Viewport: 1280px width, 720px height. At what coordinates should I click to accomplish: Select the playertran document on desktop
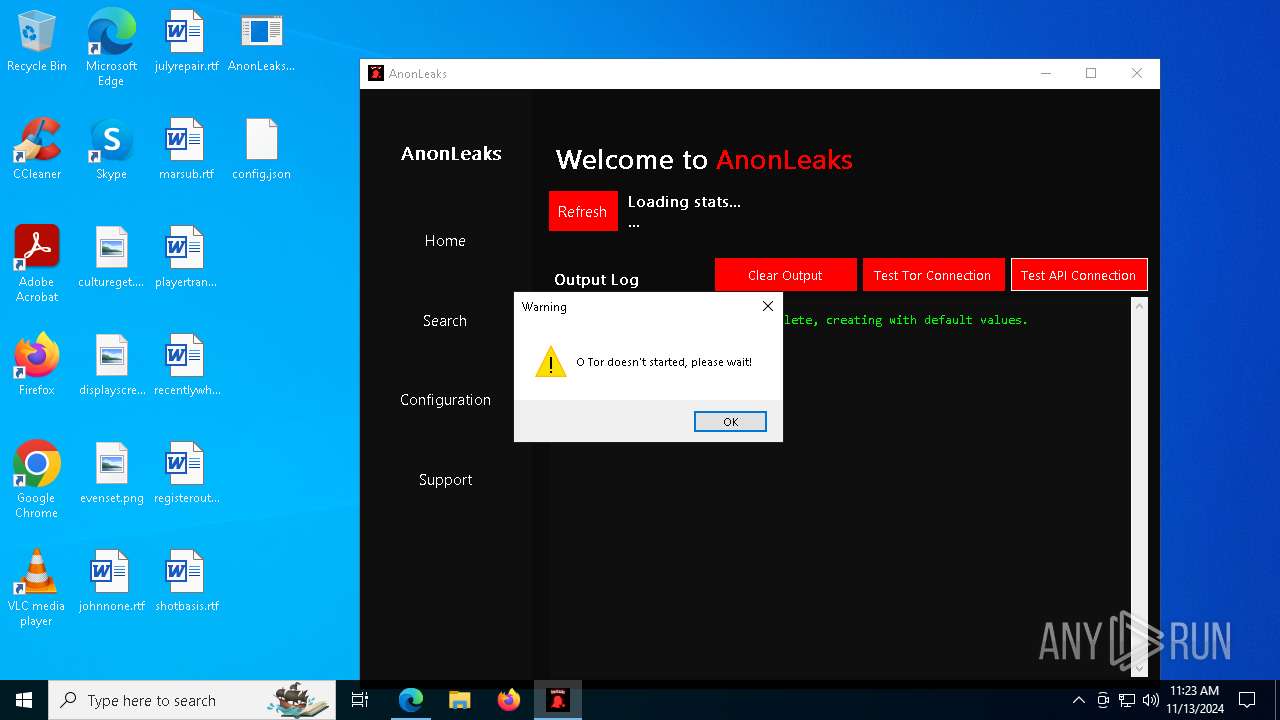coord(186,258)
